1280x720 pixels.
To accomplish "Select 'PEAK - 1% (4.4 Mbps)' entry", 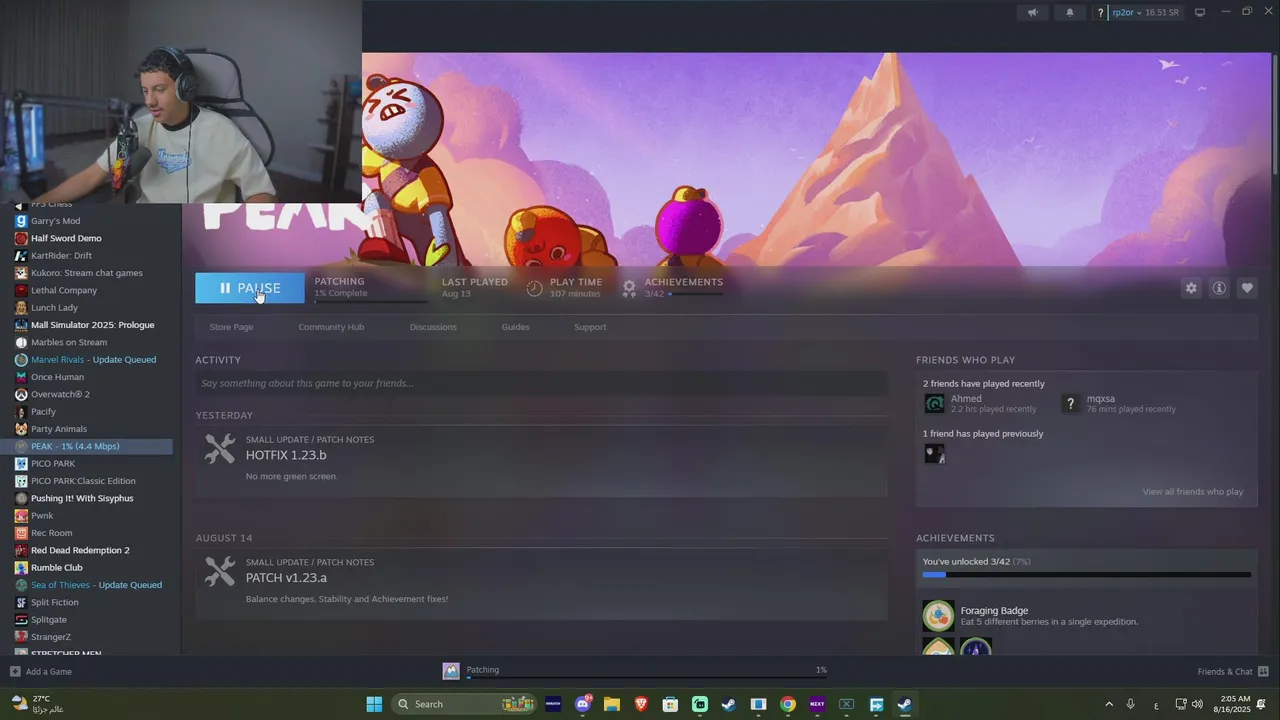I will tap(75, 446).
